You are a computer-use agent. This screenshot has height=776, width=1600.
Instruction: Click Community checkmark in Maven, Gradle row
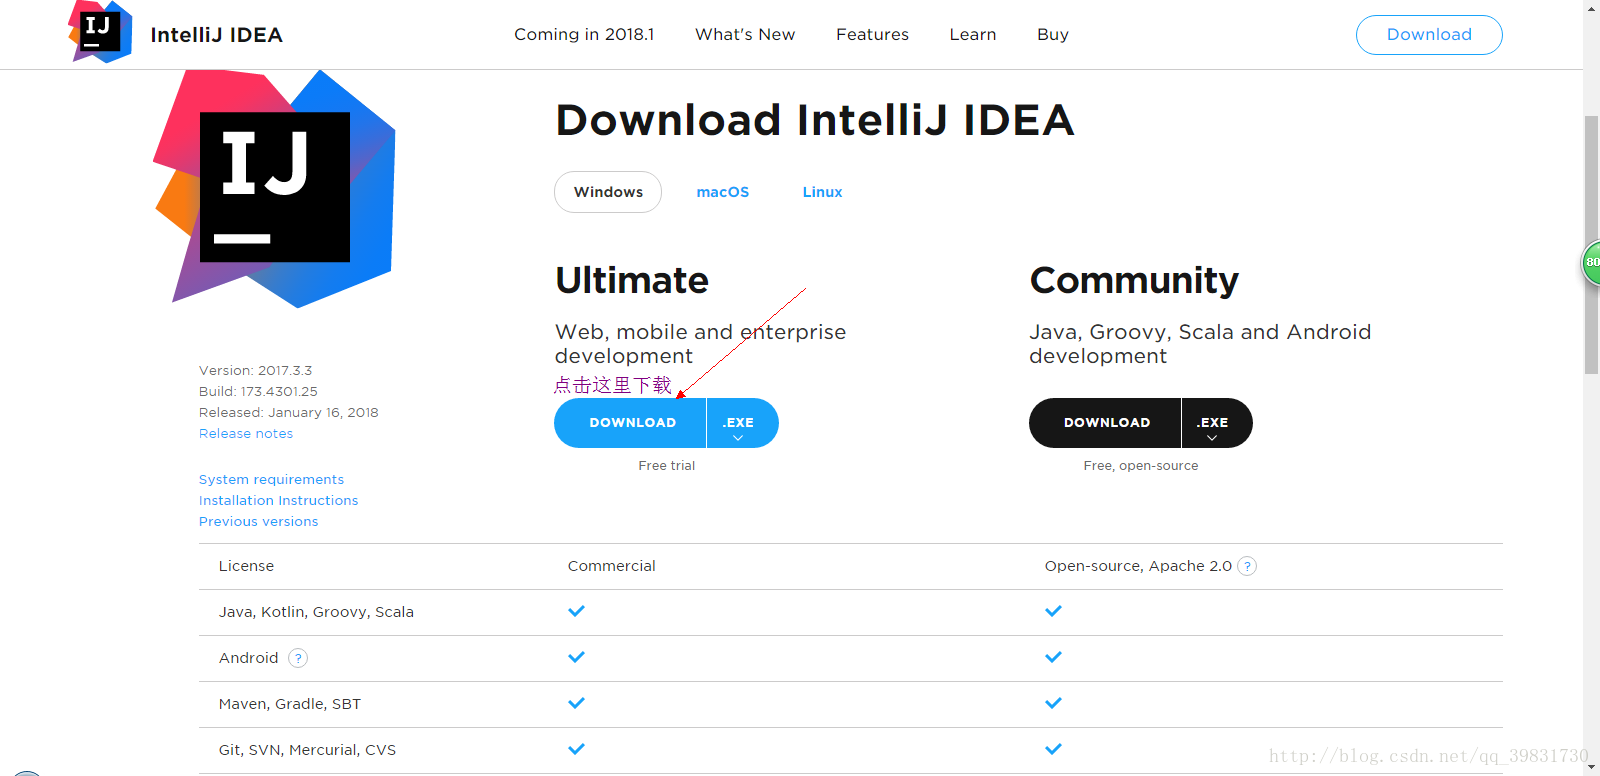tap(1053, 703)
